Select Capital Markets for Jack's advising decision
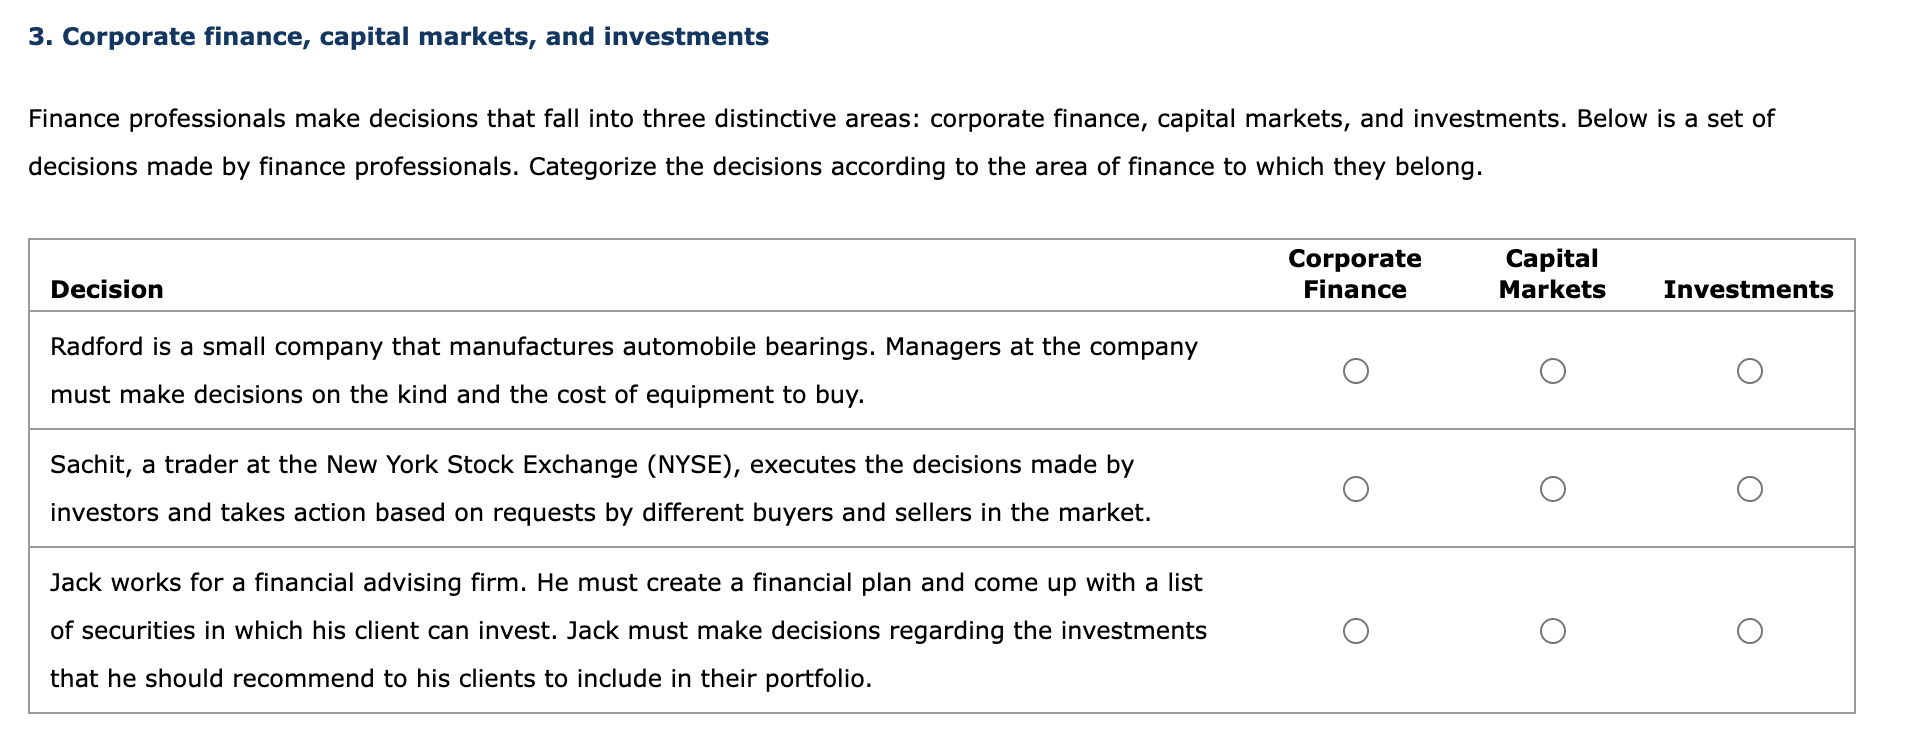The height and width of the screenshot is (752, 1914). (x=1552, y=631)
